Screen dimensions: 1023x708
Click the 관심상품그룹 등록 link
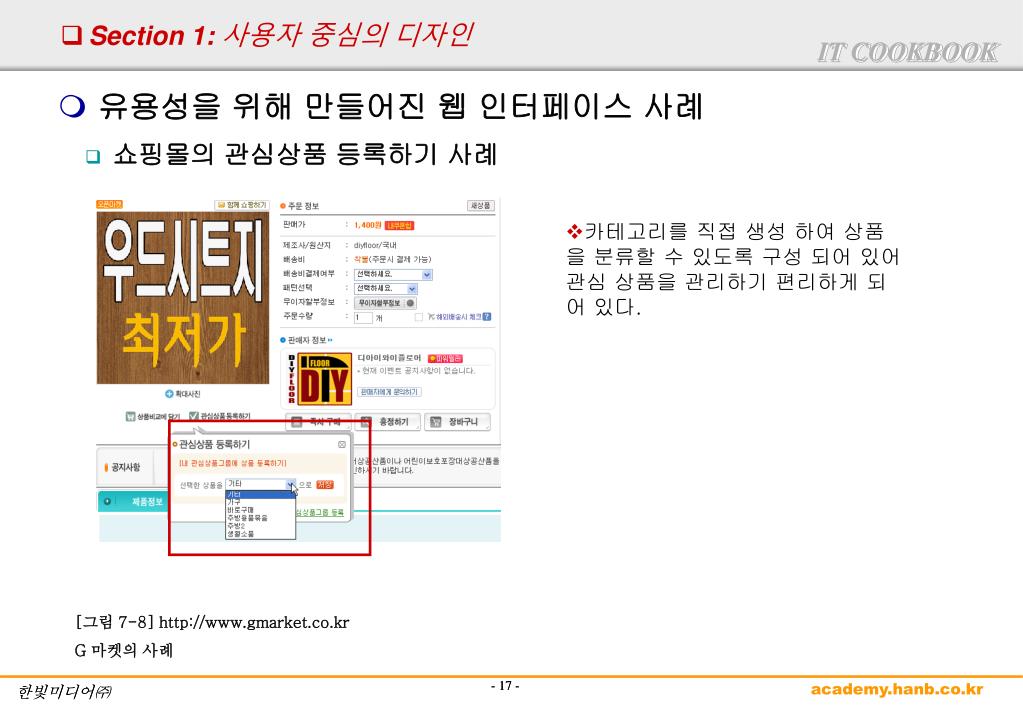coord(320,512)
